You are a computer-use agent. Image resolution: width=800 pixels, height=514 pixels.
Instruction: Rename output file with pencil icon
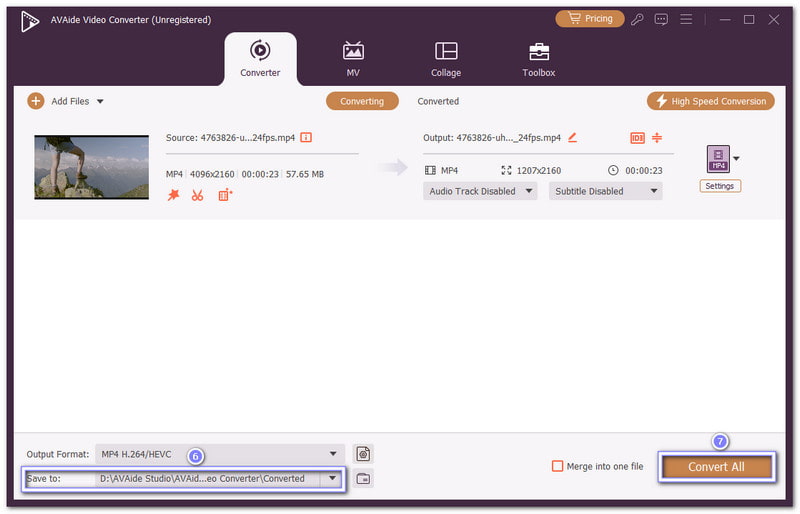coord(572,138)
